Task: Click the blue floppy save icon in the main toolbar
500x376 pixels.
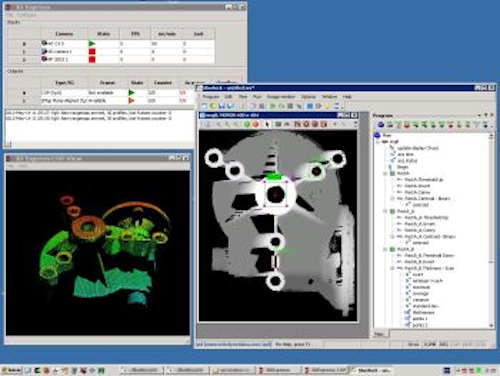Action: click(221, 106)
